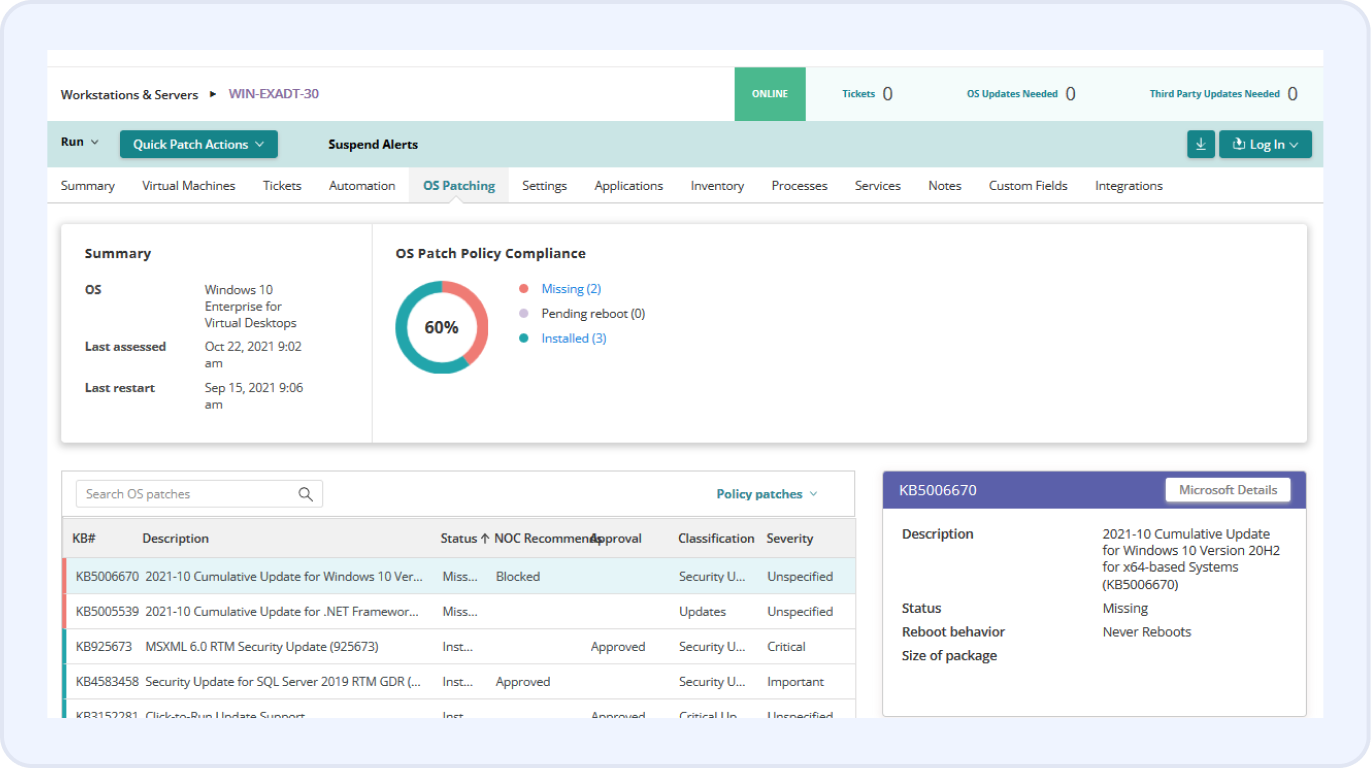This screenshot has height=768, width=1371.
Task: Click Third Party Updates Needed counter
Action: click(1223, 94)
